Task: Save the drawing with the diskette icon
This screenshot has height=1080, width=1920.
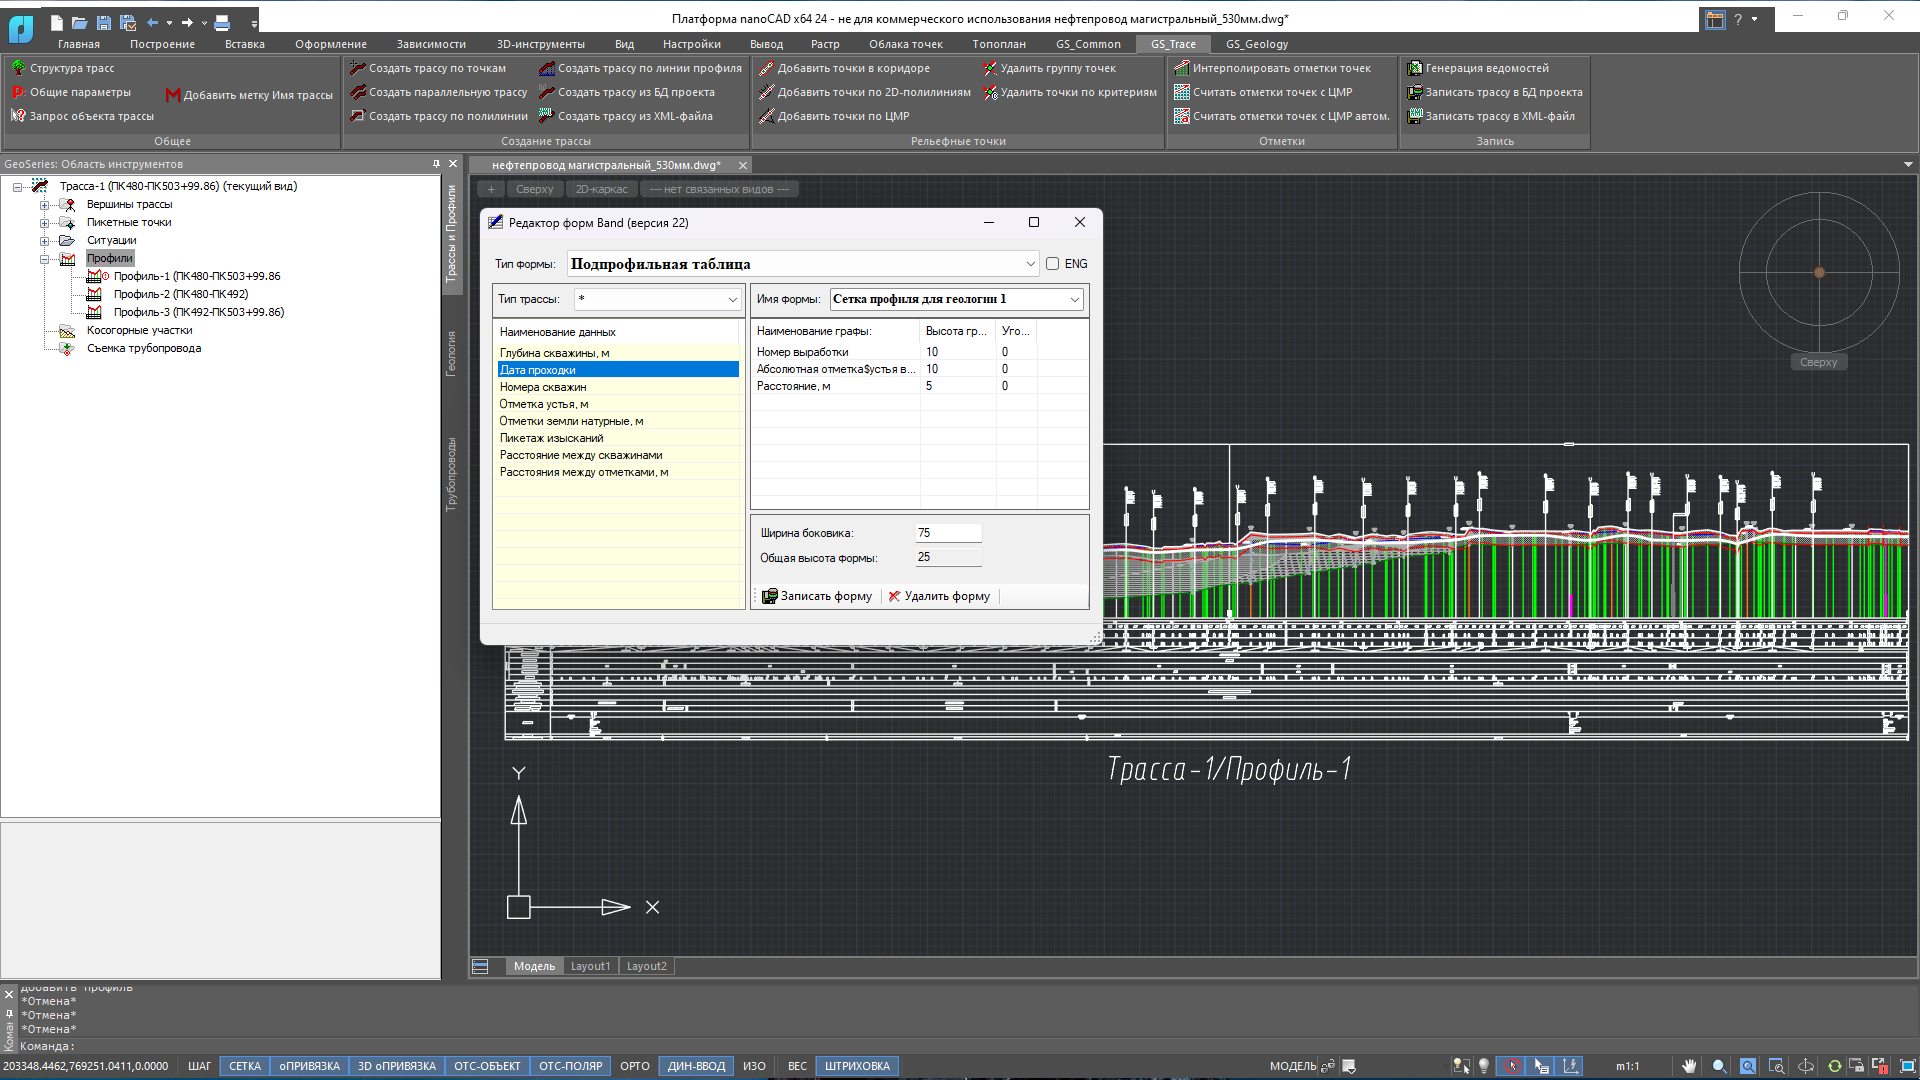Action: 103,22
